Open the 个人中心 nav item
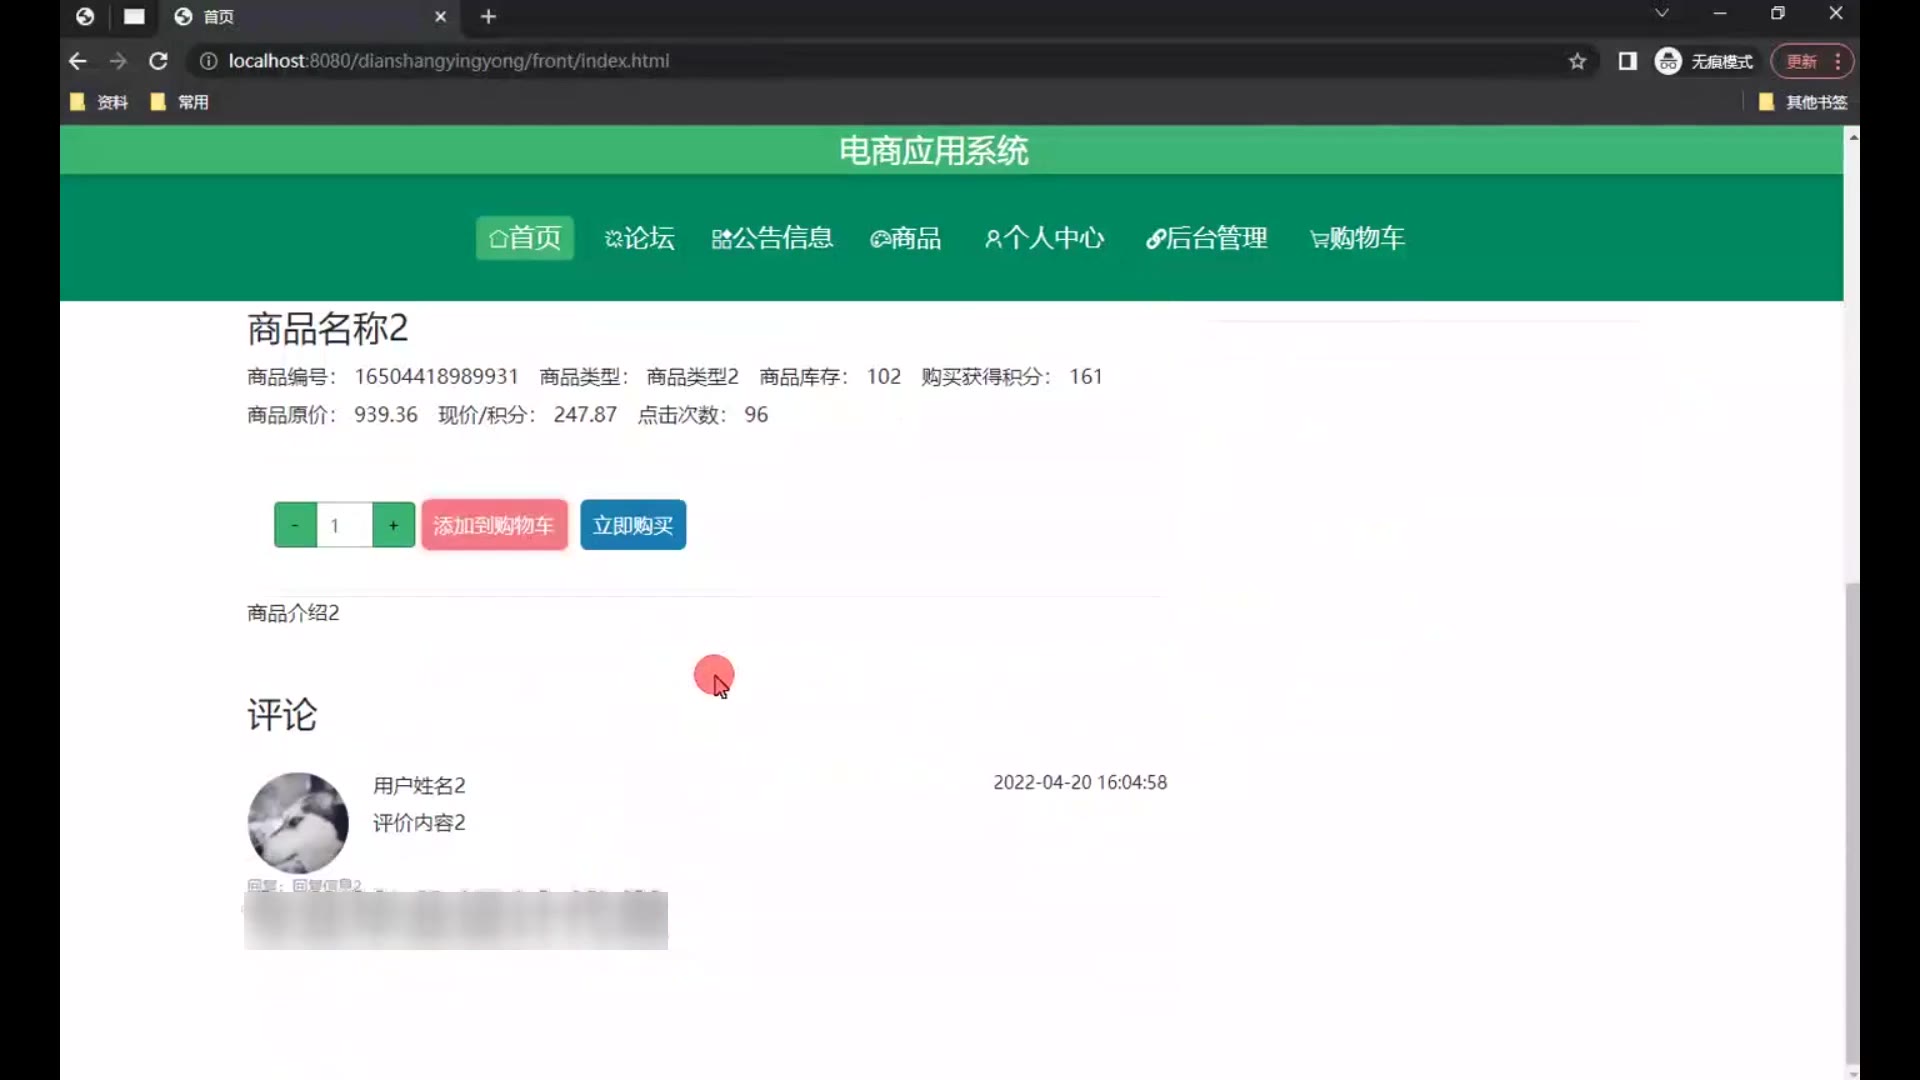This screenshot has height=1080, width=1920. tap(1044, 238)
